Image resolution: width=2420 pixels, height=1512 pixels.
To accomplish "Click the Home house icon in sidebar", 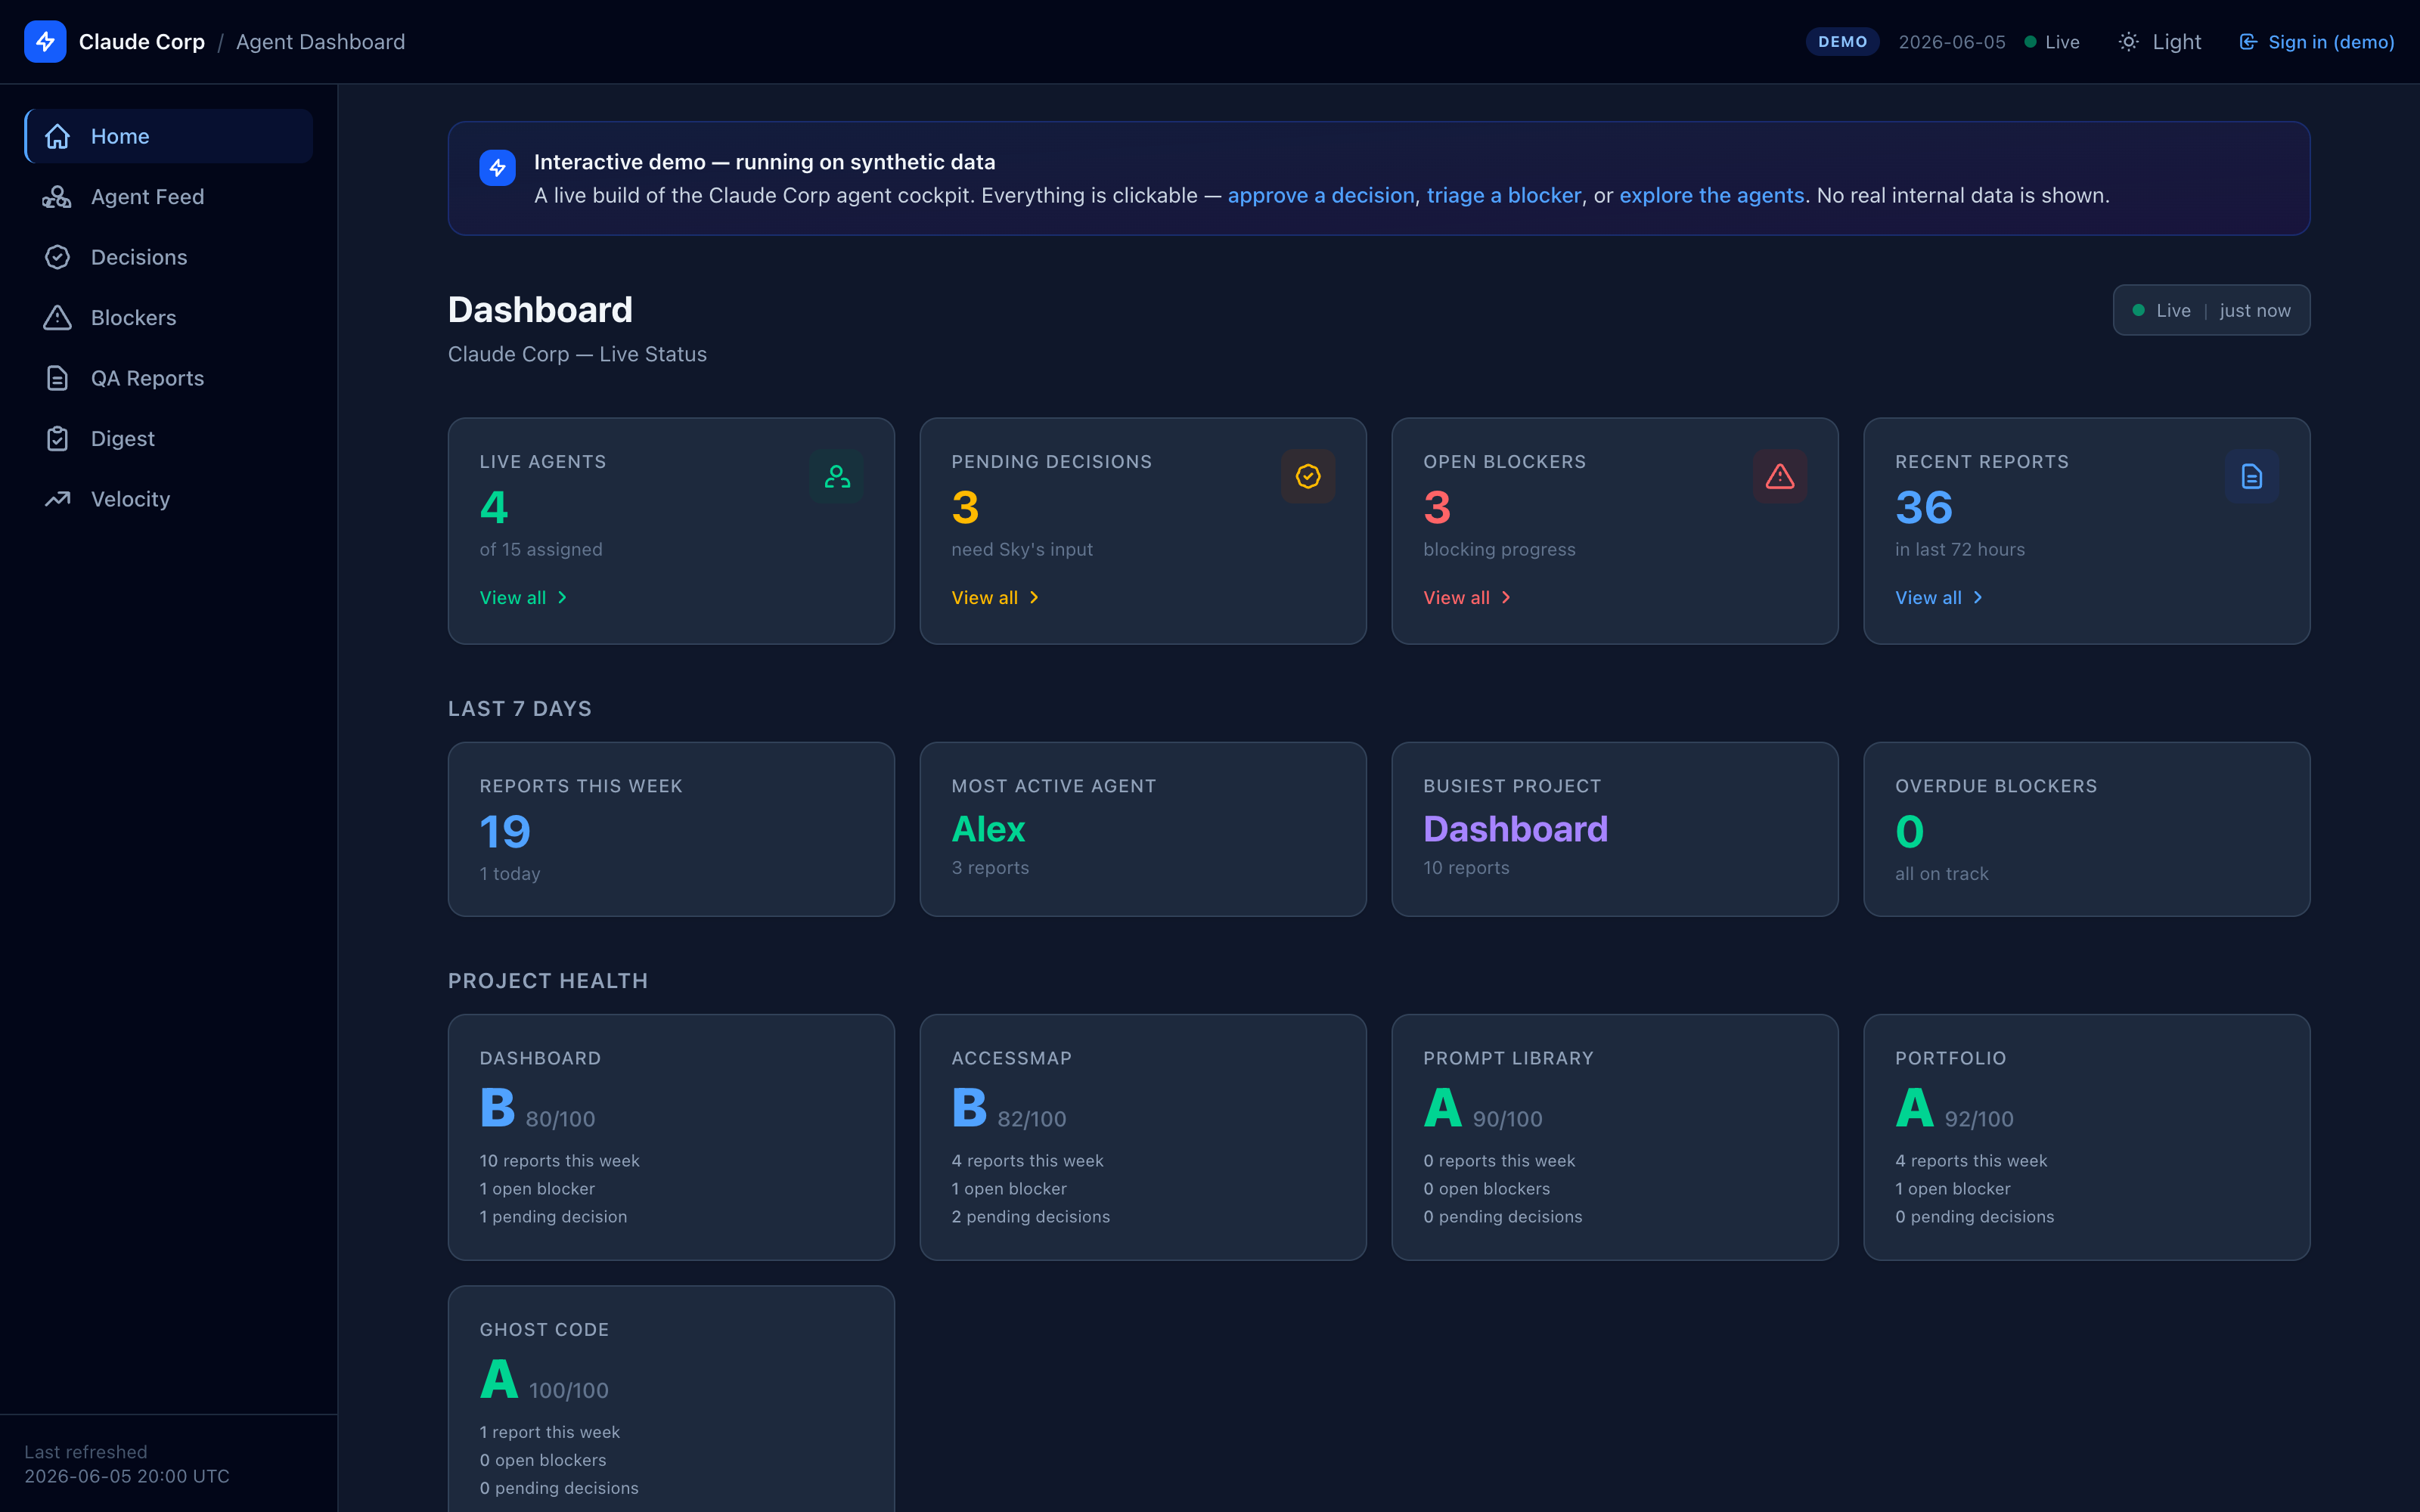I will click(58, 136).
